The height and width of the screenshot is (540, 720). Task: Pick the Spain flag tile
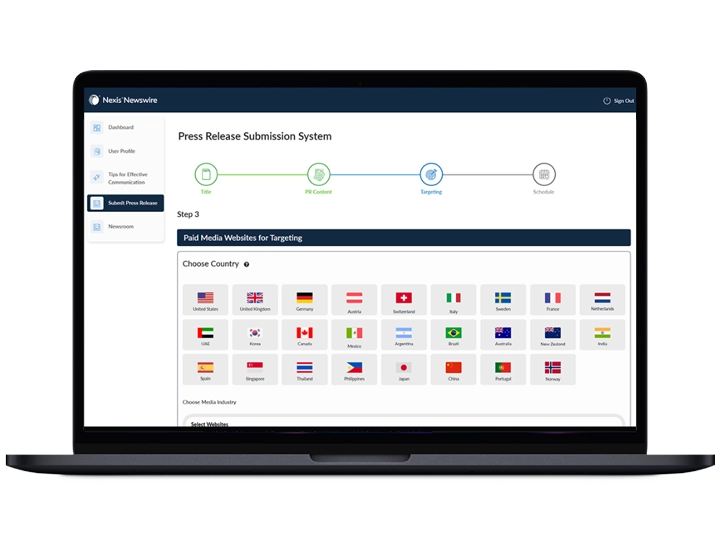(205, 369)
